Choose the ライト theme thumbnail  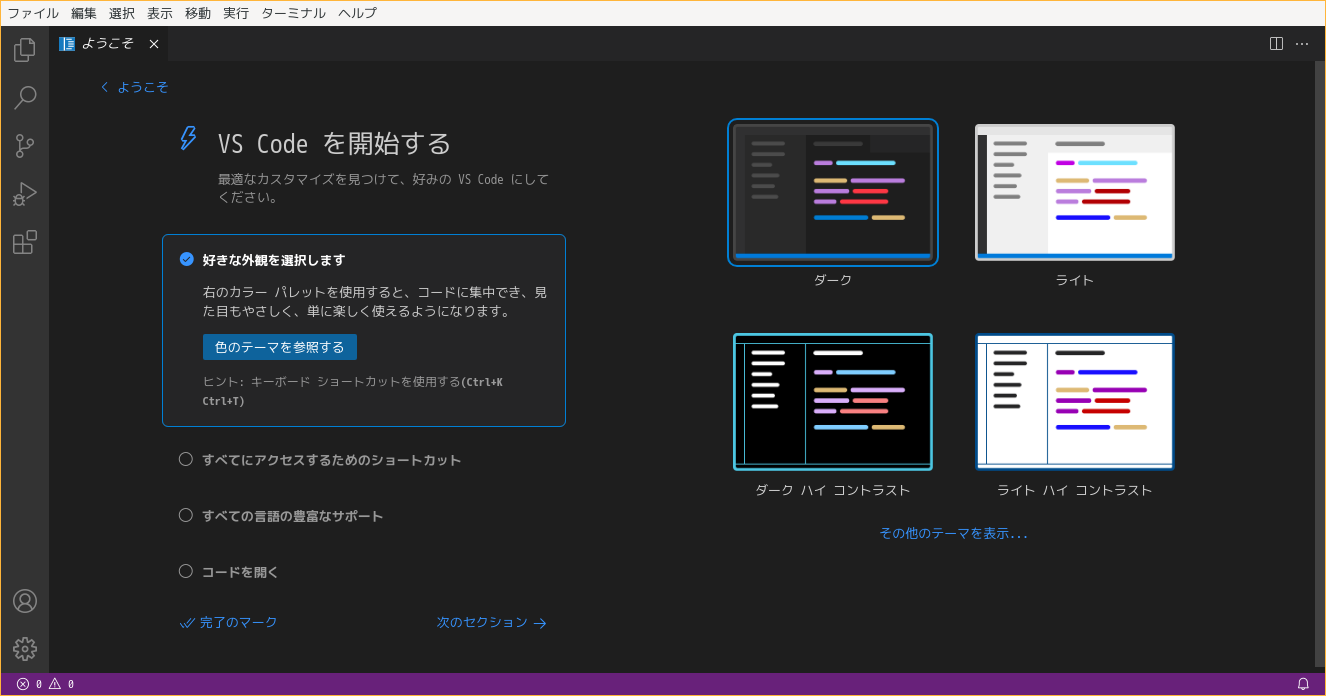1075,192
